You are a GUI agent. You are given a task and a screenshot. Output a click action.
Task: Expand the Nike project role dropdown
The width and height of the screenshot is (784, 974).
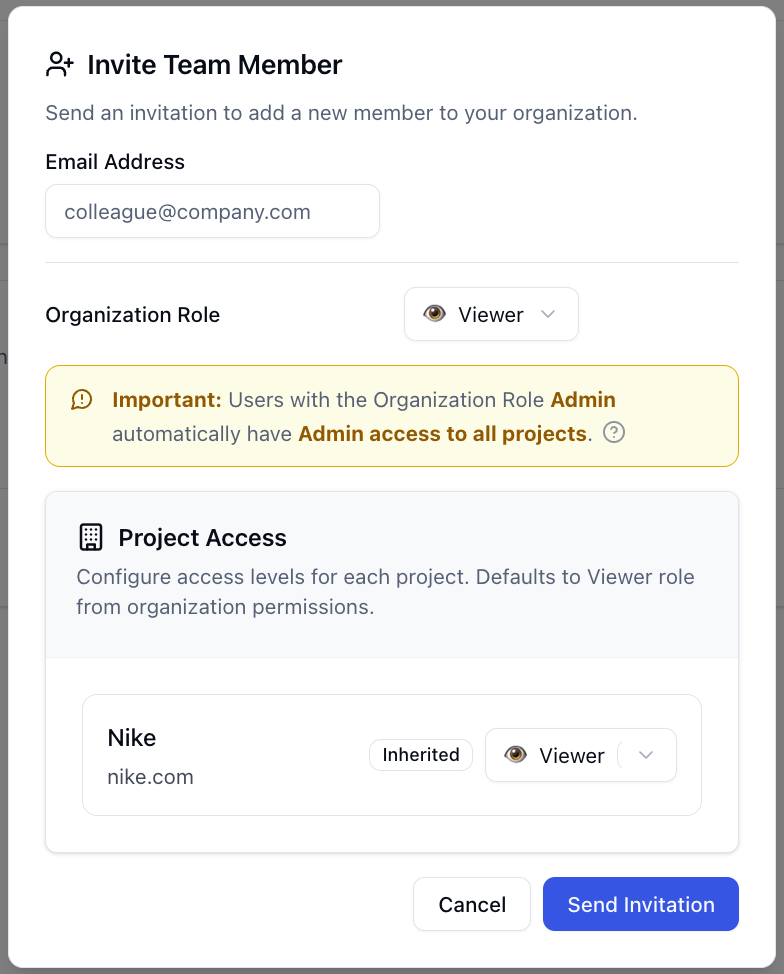point(580,756)
